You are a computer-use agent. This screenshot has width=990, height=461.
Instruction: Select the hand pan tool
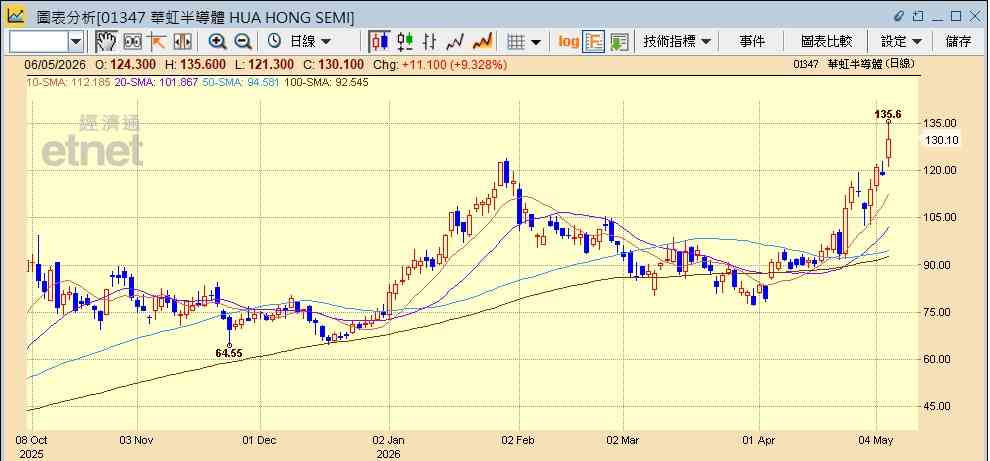coord(106,42)
